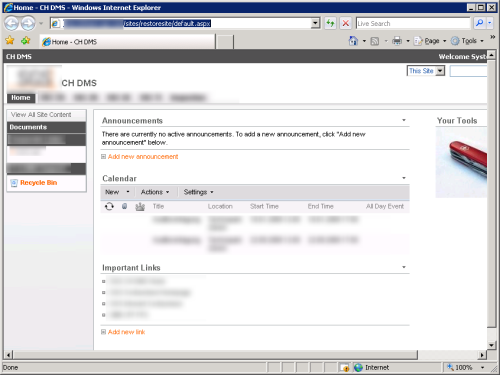The width and height of the screenshot is (500, 375).
Task: Open a new blank browser tab
Action: tap(225, 42)
